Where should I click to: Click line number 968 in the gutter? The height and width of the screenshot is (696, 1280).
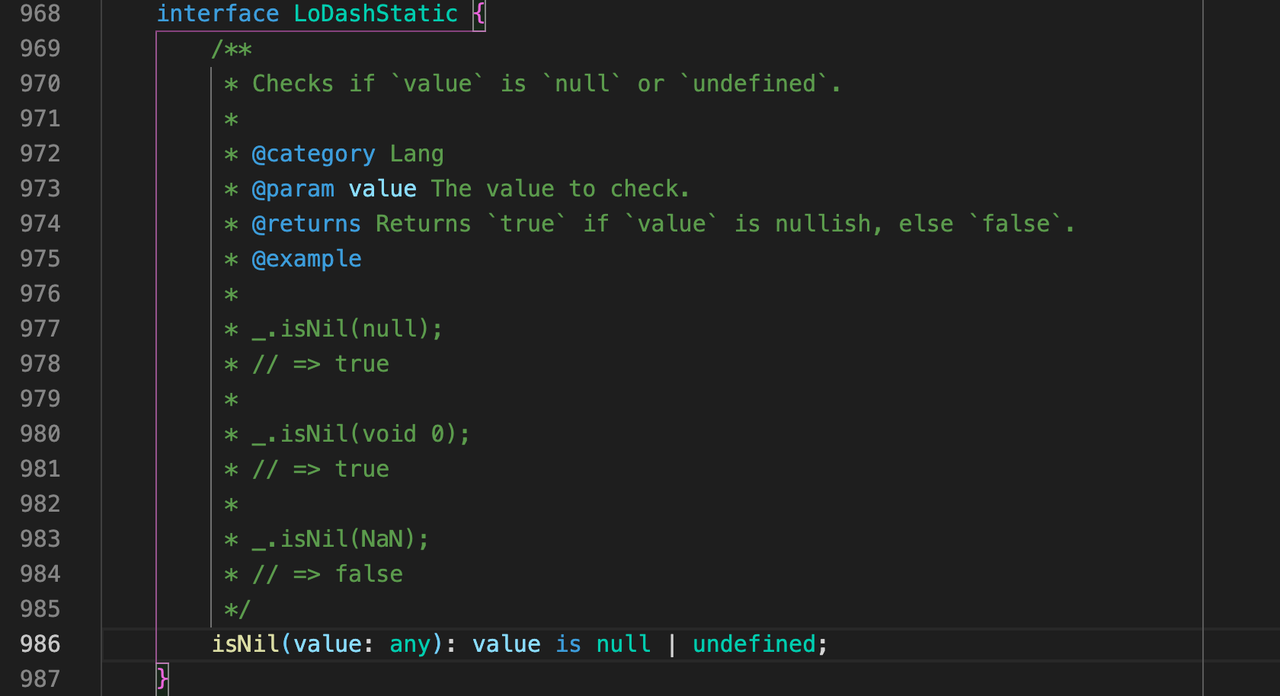tap(40, 14)
